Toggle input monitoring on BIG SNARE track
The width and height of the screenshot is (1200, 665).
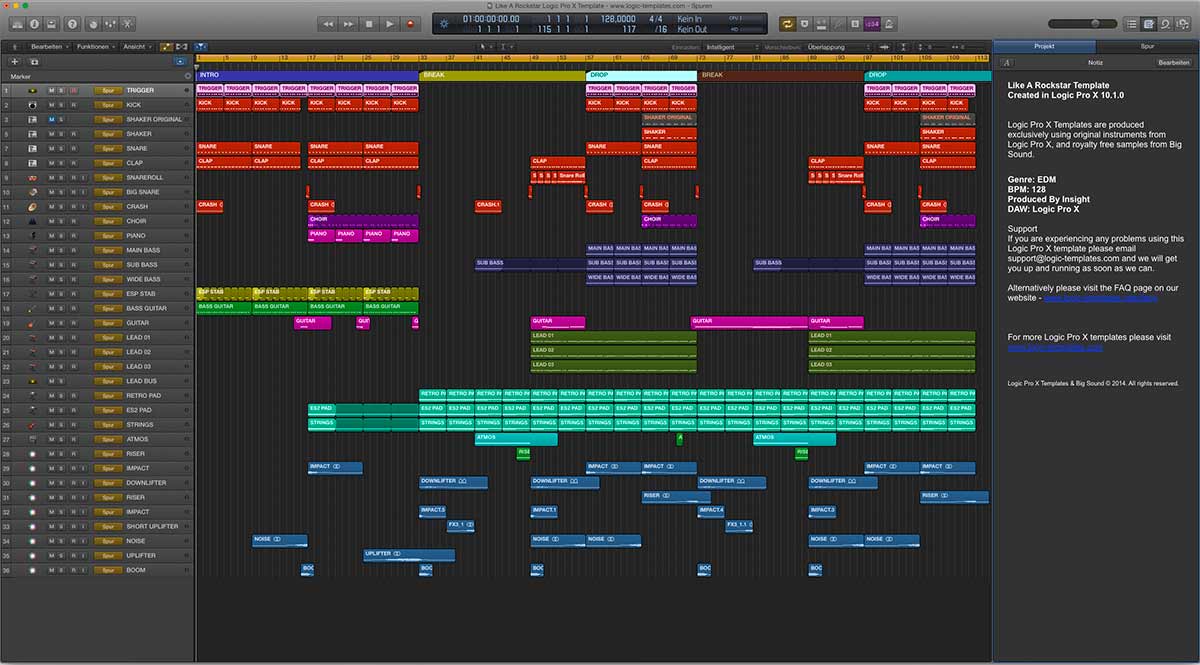click(83, 192)
